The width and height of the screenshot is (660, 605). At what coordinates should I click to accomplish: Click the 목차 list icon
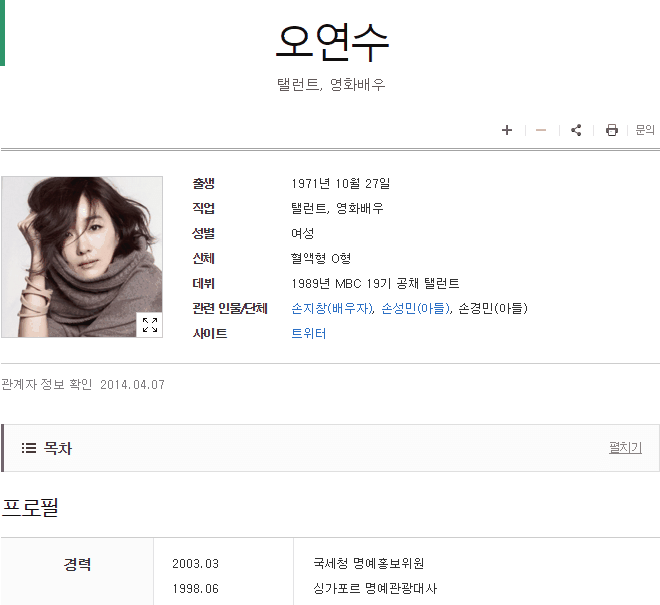pyautogui.click(x=29, y=448)
